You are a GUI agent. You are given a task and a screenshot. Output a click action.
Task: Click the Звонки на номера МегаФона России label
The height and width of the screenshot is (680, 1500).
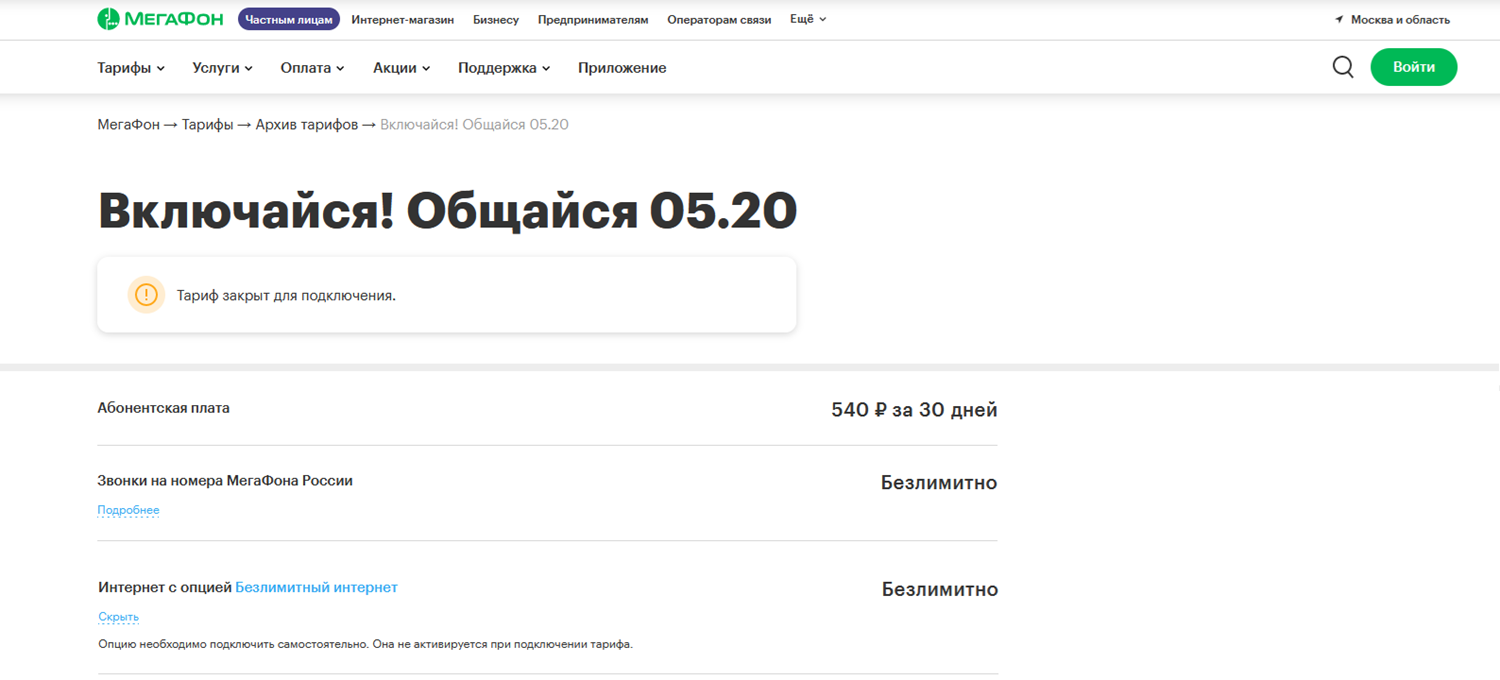[225, 480]
